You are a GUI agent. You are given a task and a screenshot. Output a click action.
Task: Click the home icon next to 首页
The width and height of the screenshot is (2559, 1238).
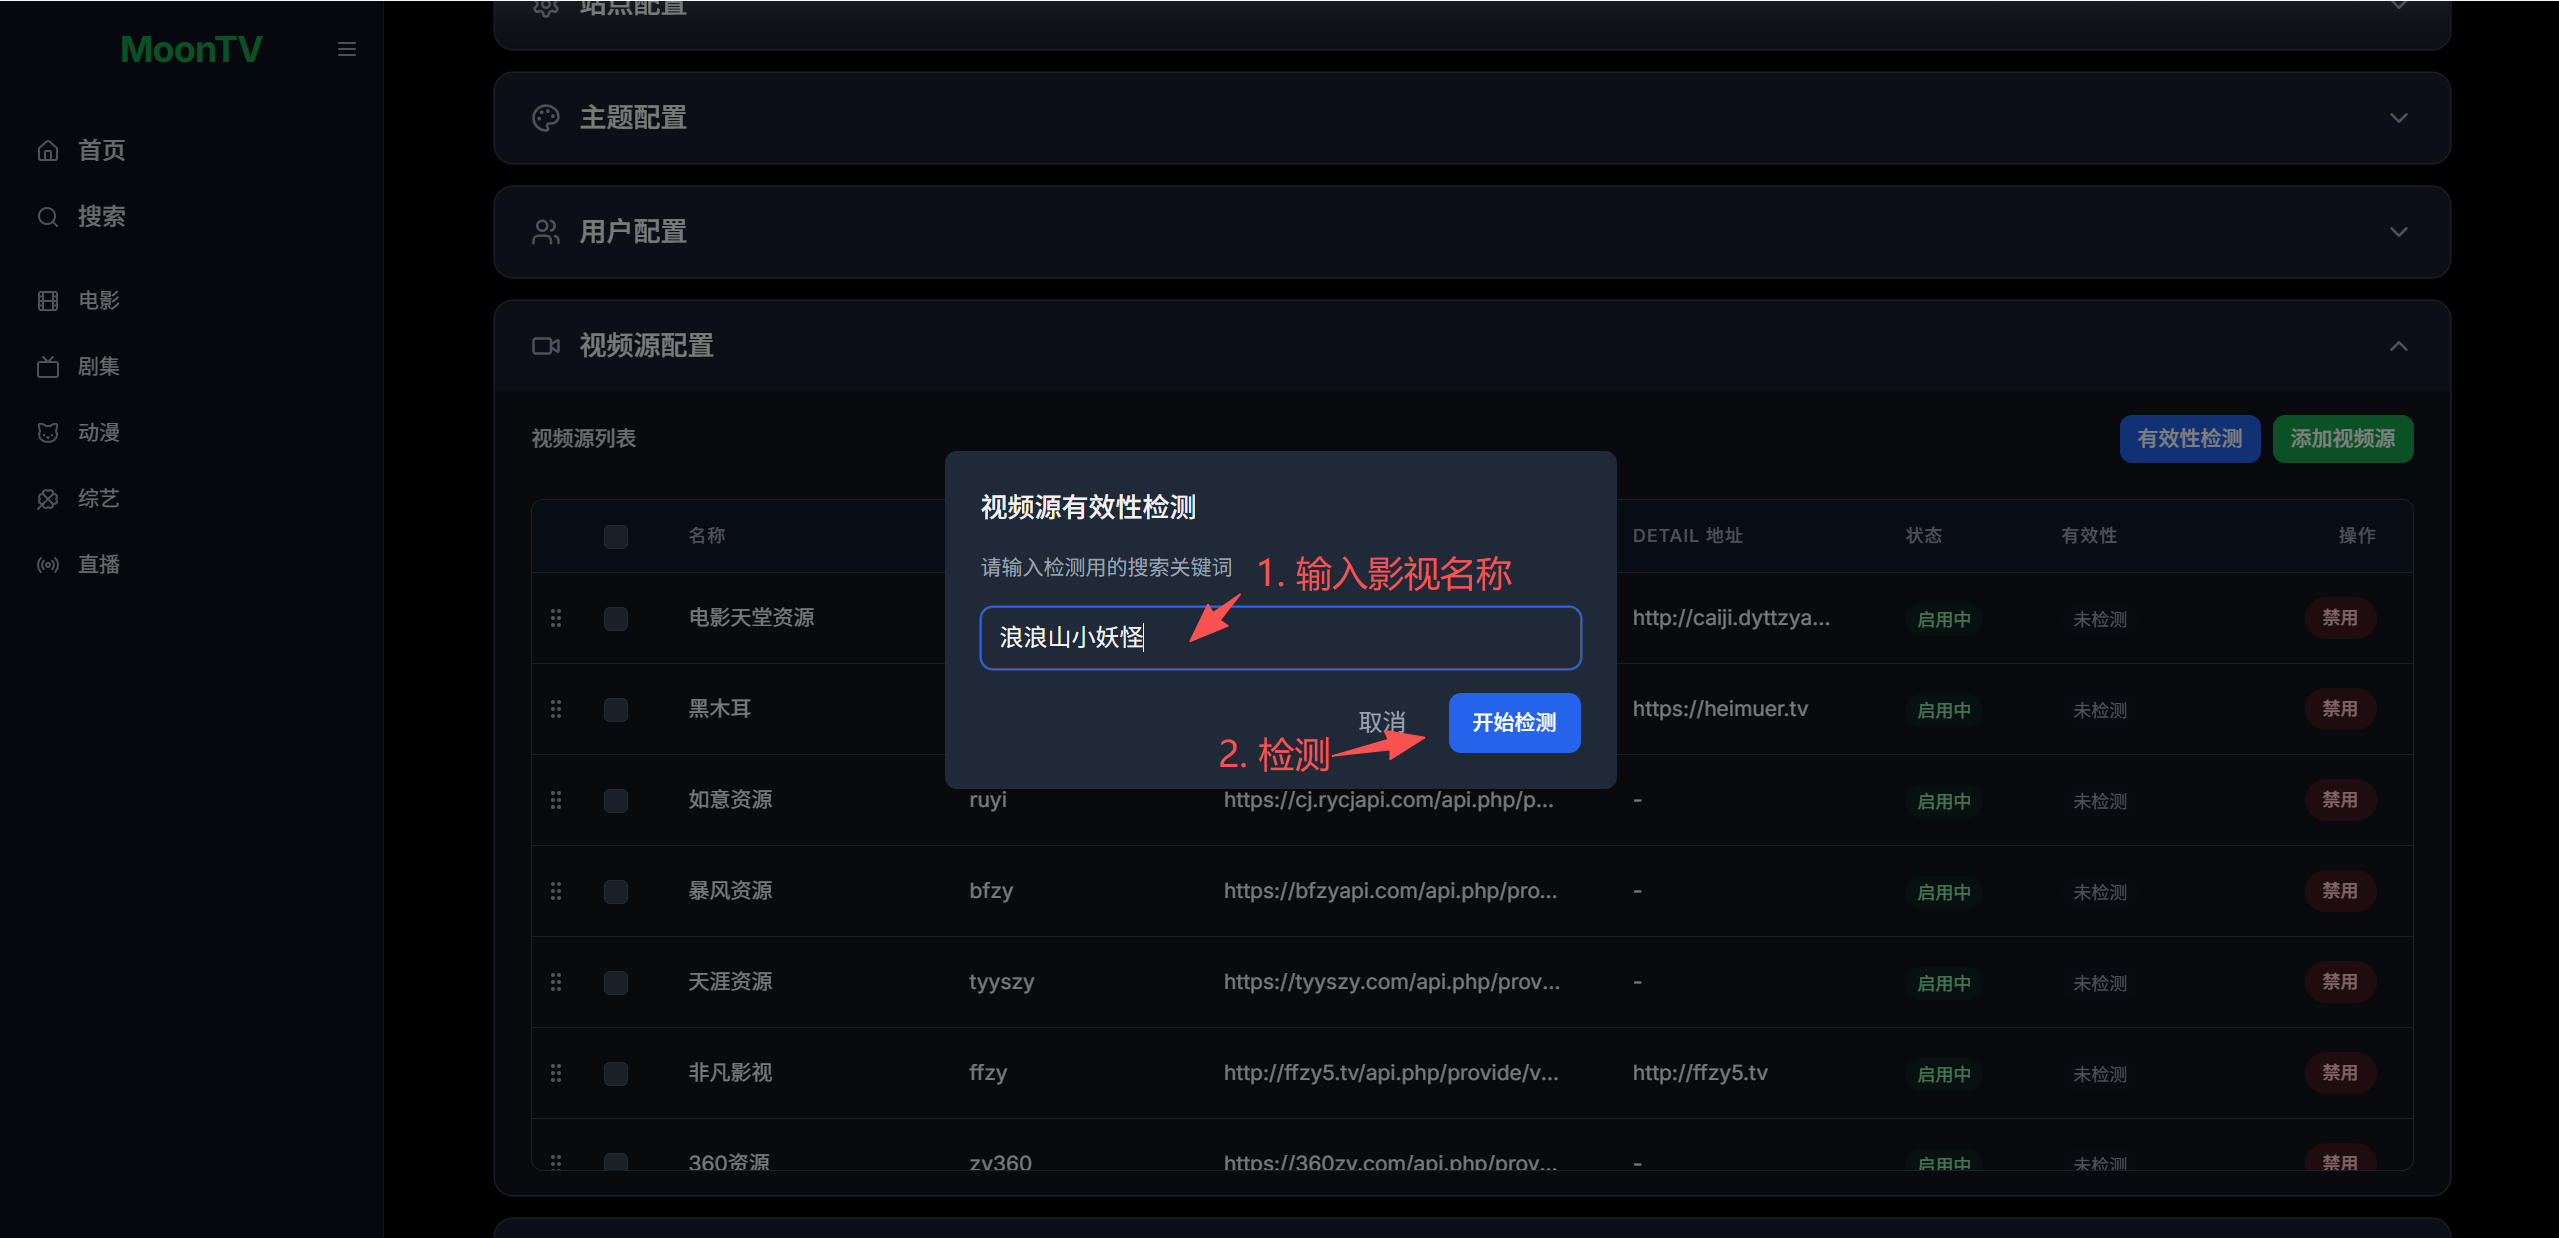(x=48, y=150)
